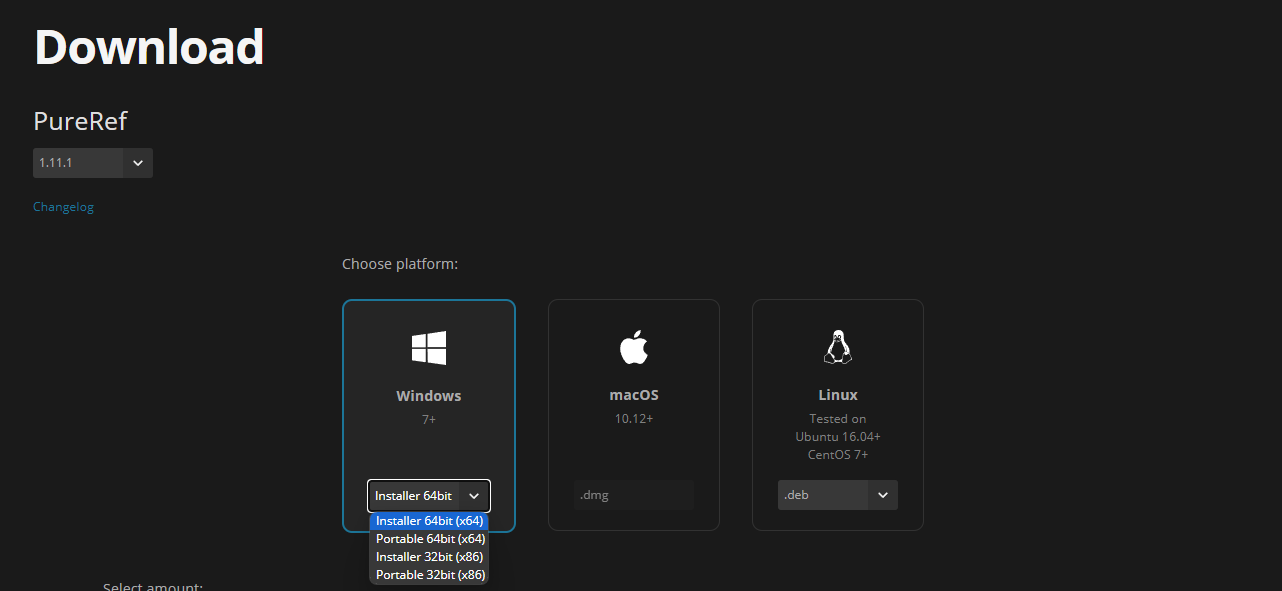Image resolution: width=1282 pixels, height=591 pixels.
Task: Choose the macOS platform label
Action: (x=634, y=396)
